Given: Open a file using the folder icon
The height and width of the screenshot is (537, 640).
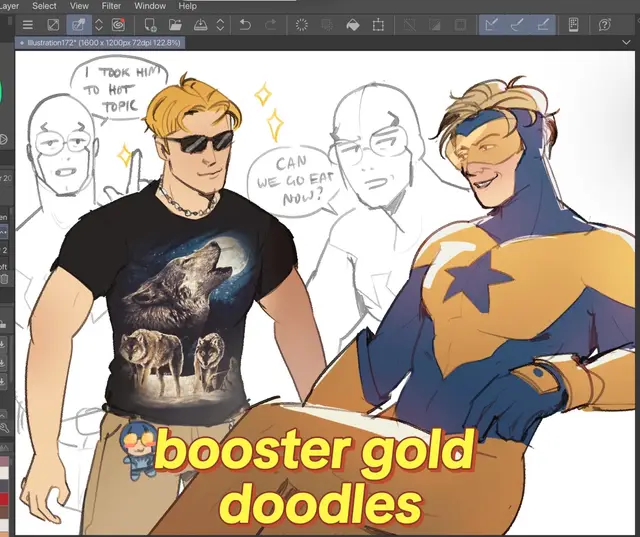Looking at the screenshot, I should (175, 25).
